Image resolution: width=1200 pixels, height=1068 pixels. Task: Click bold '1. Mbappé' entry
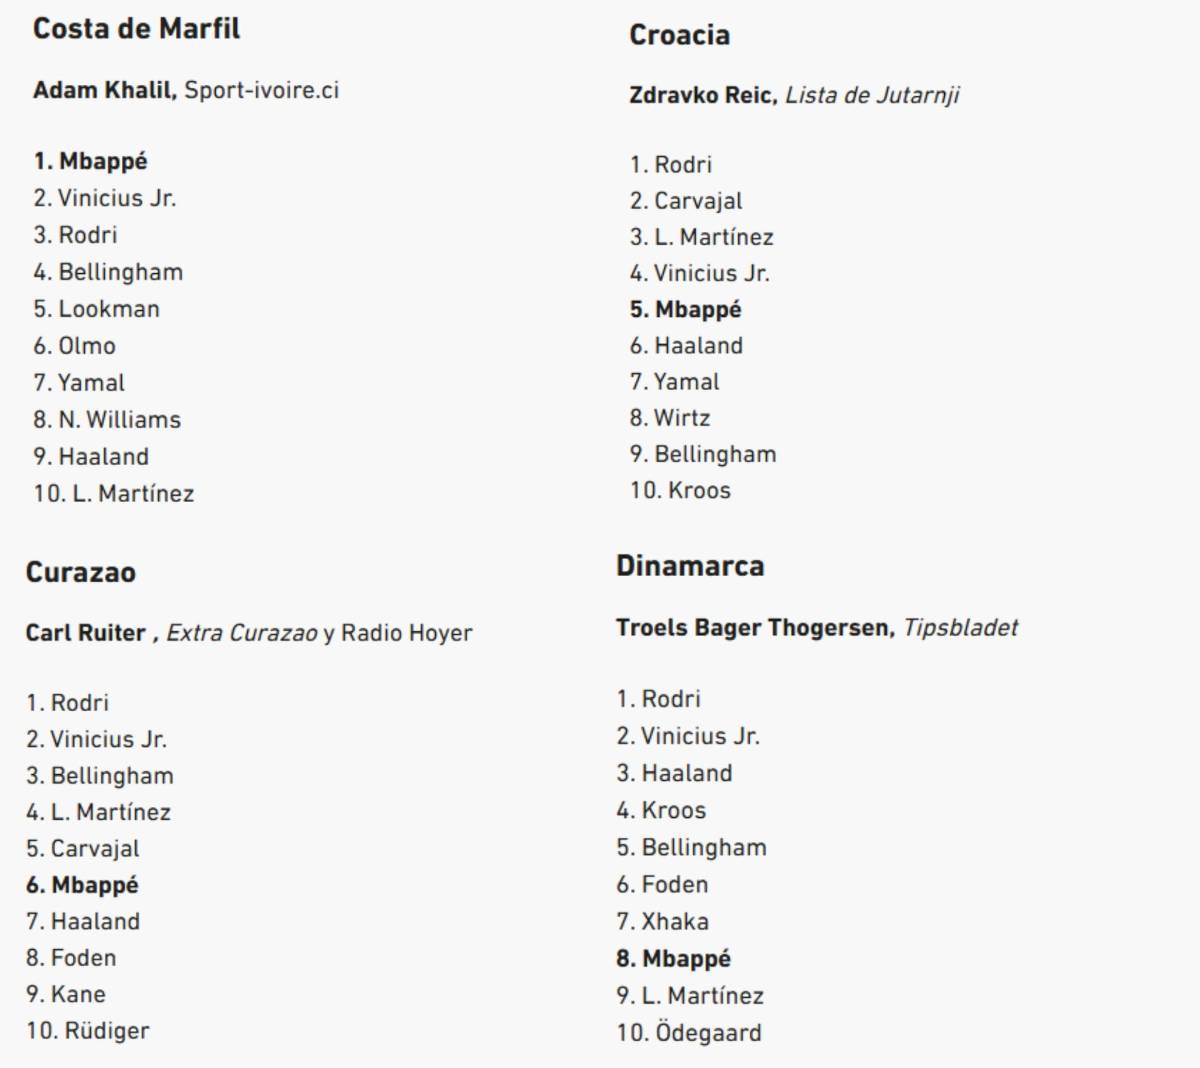click(x=90, y=162)
